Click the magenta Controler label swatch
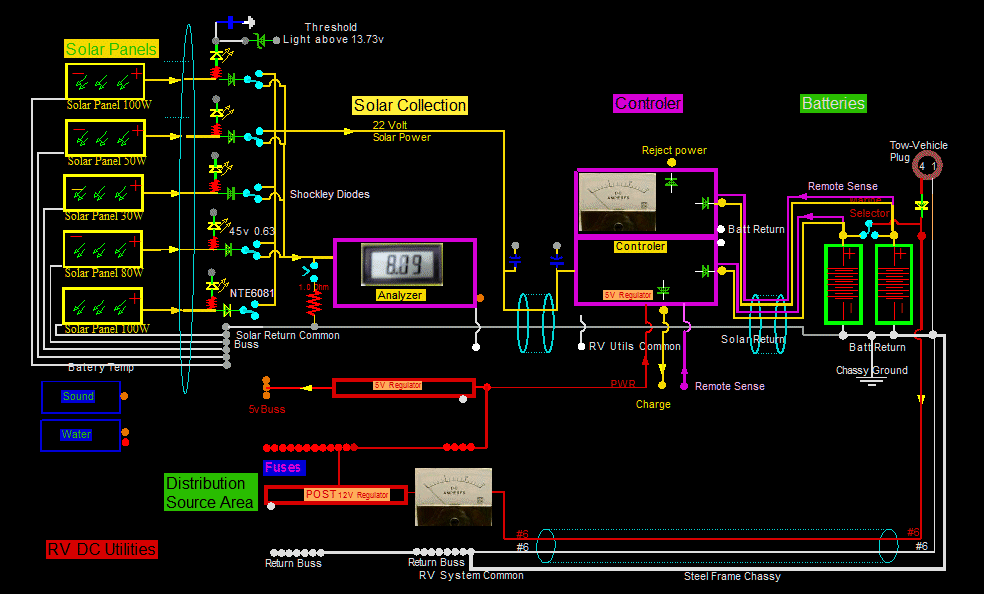The height and width of the screenshot is (594, 984). pyautogui.click(x=648, y=103)
